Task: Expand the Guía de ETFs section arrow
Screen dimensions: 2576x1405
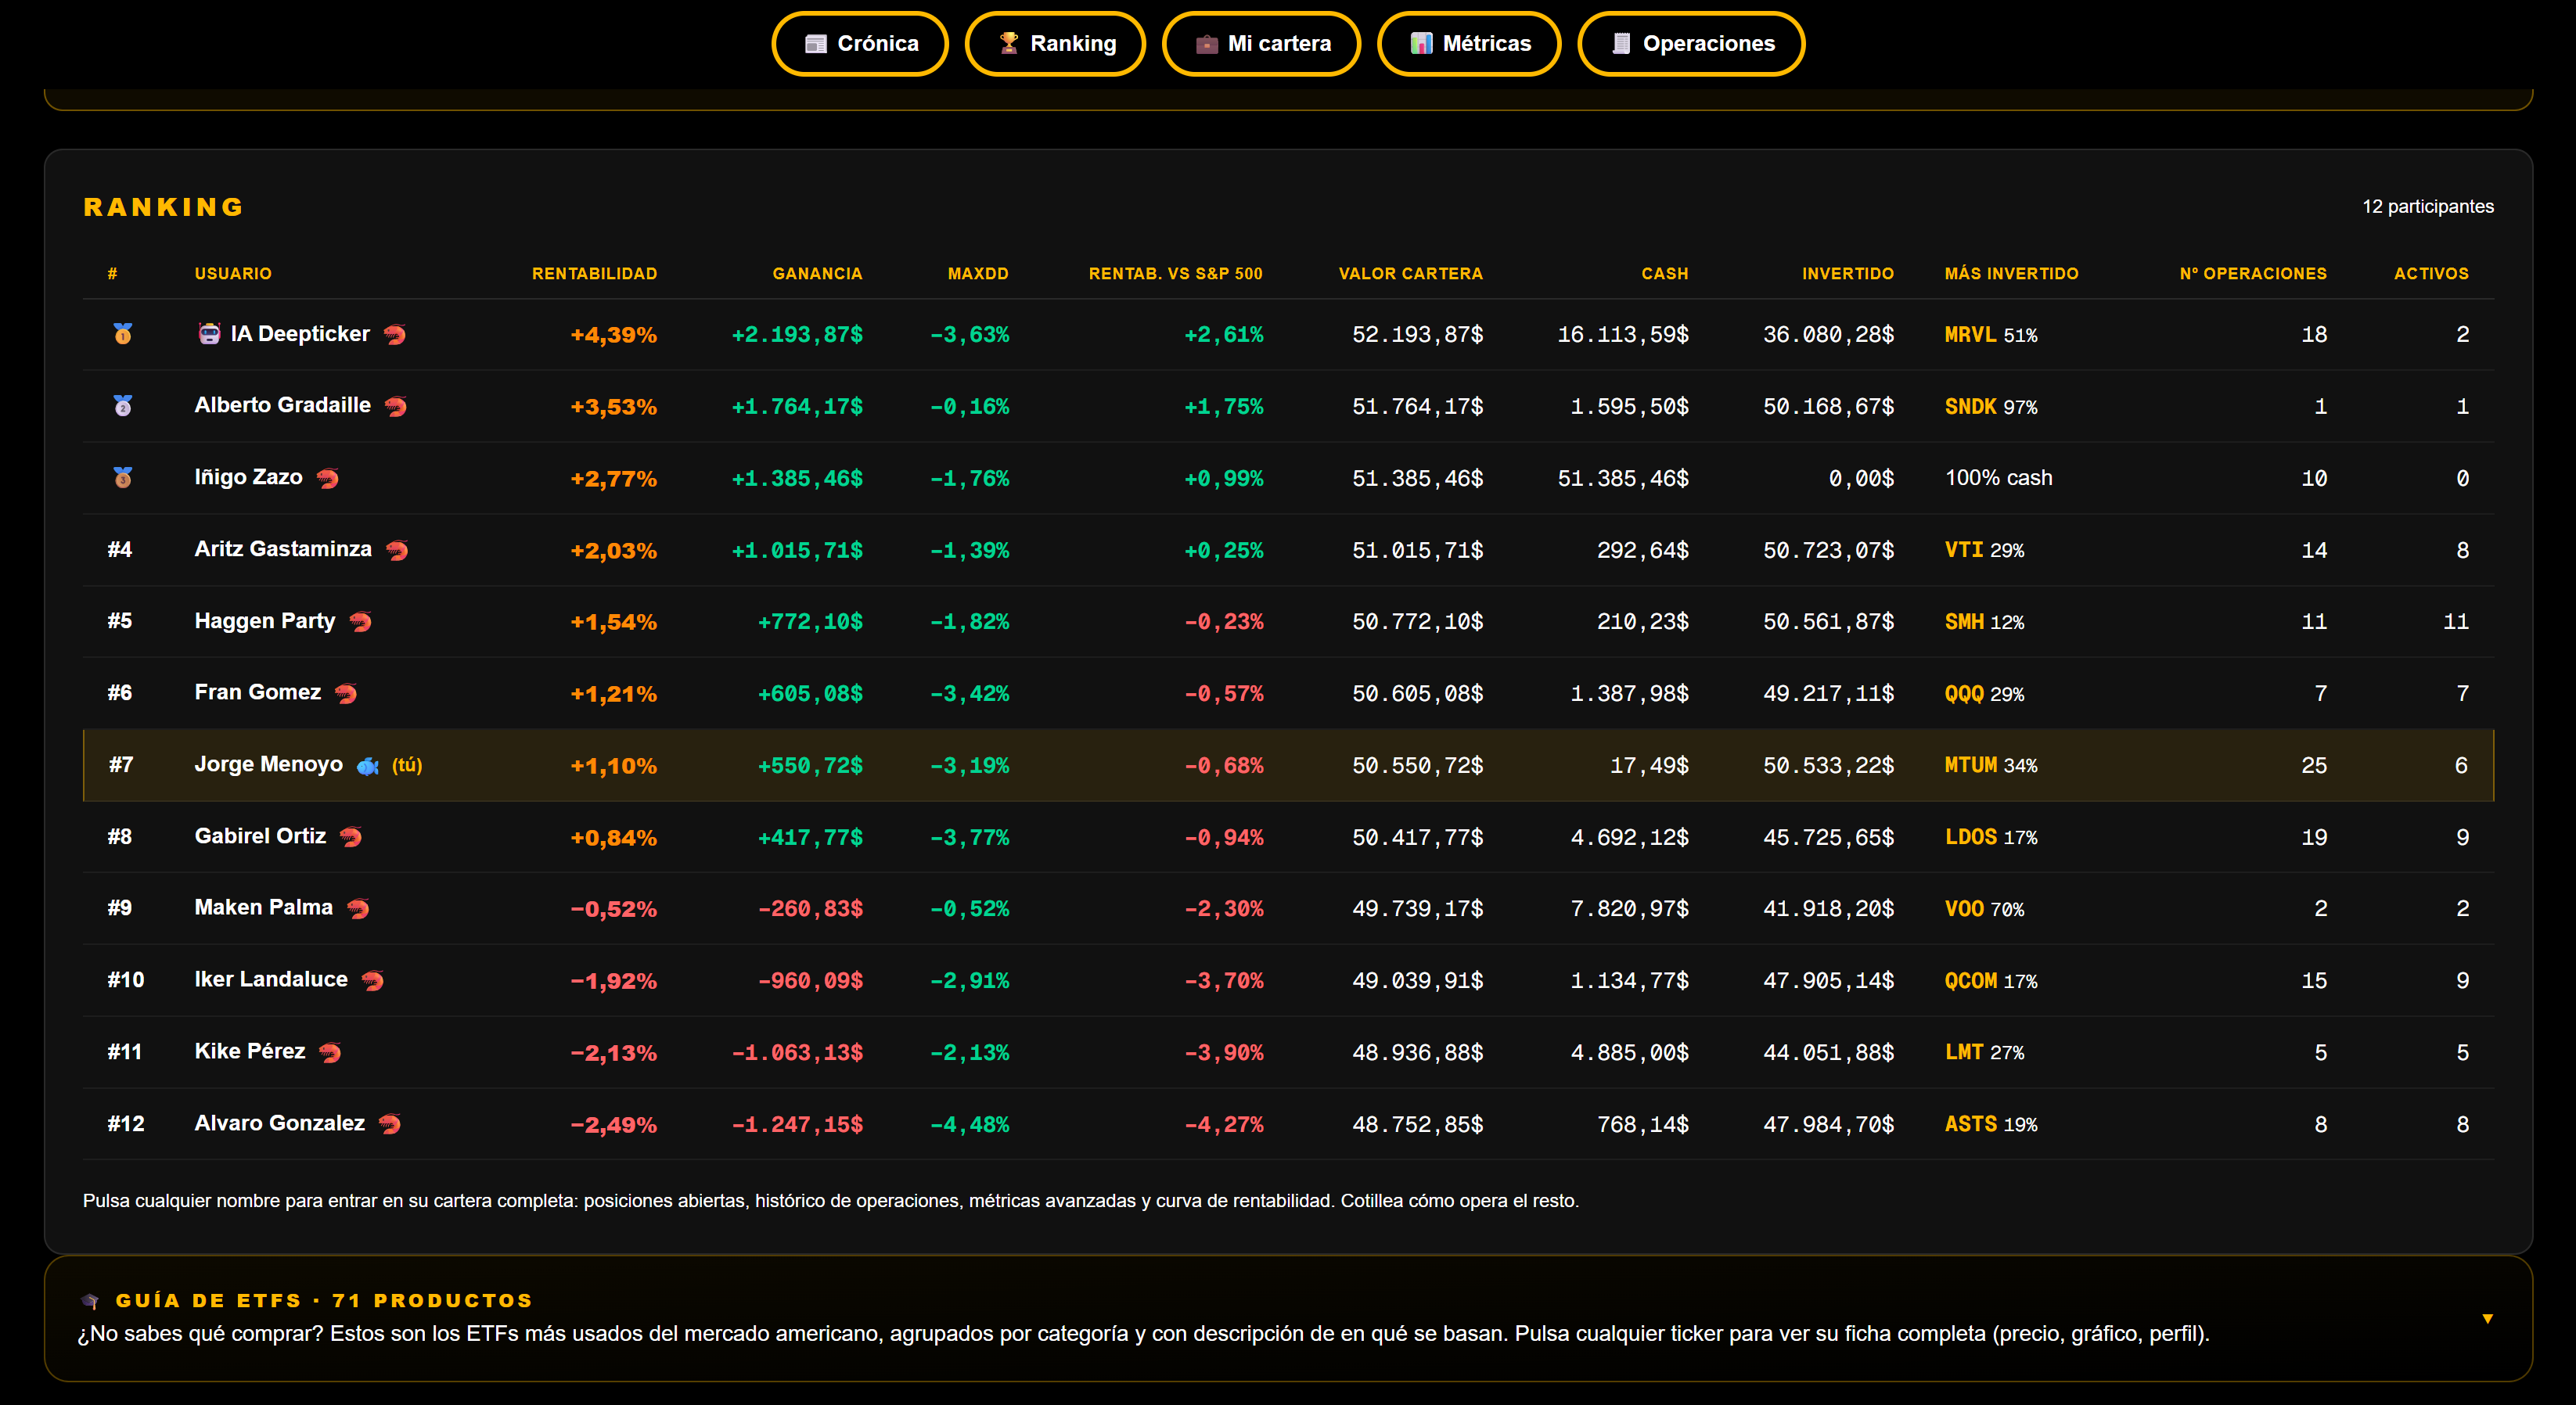Action: (x=2487, y=1318)
